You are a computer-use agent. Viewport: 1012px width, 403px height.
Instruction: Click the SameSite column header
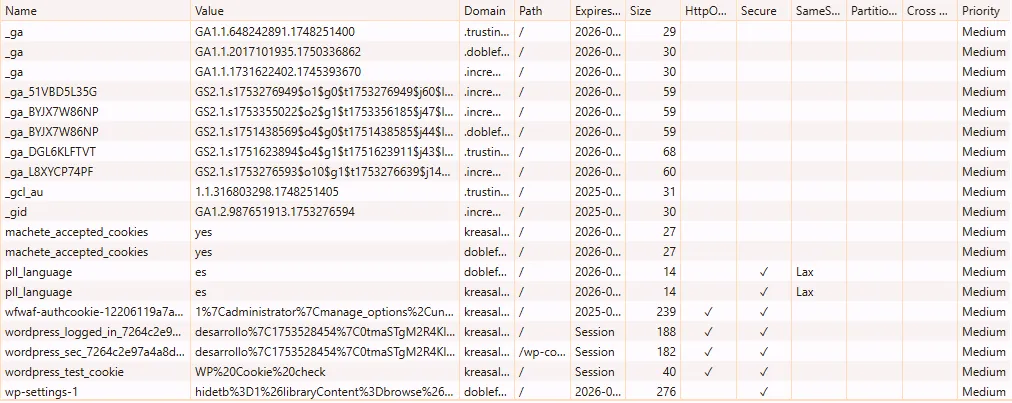(818, 11)
